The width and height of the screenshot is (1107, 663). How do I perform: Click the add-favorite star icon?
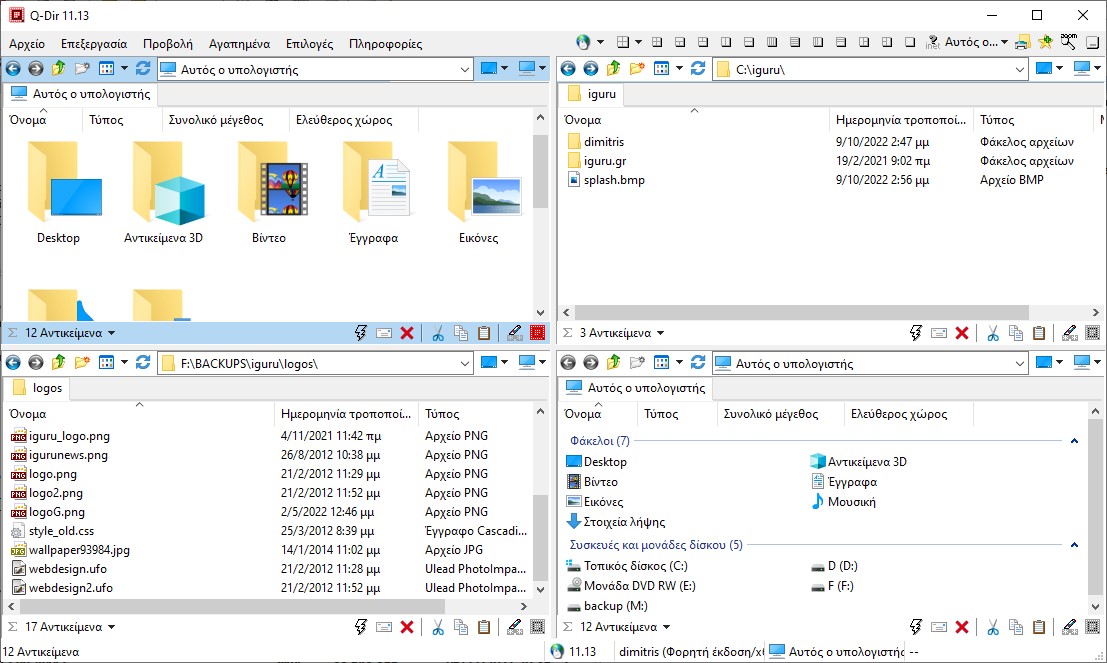point(1046,42)
